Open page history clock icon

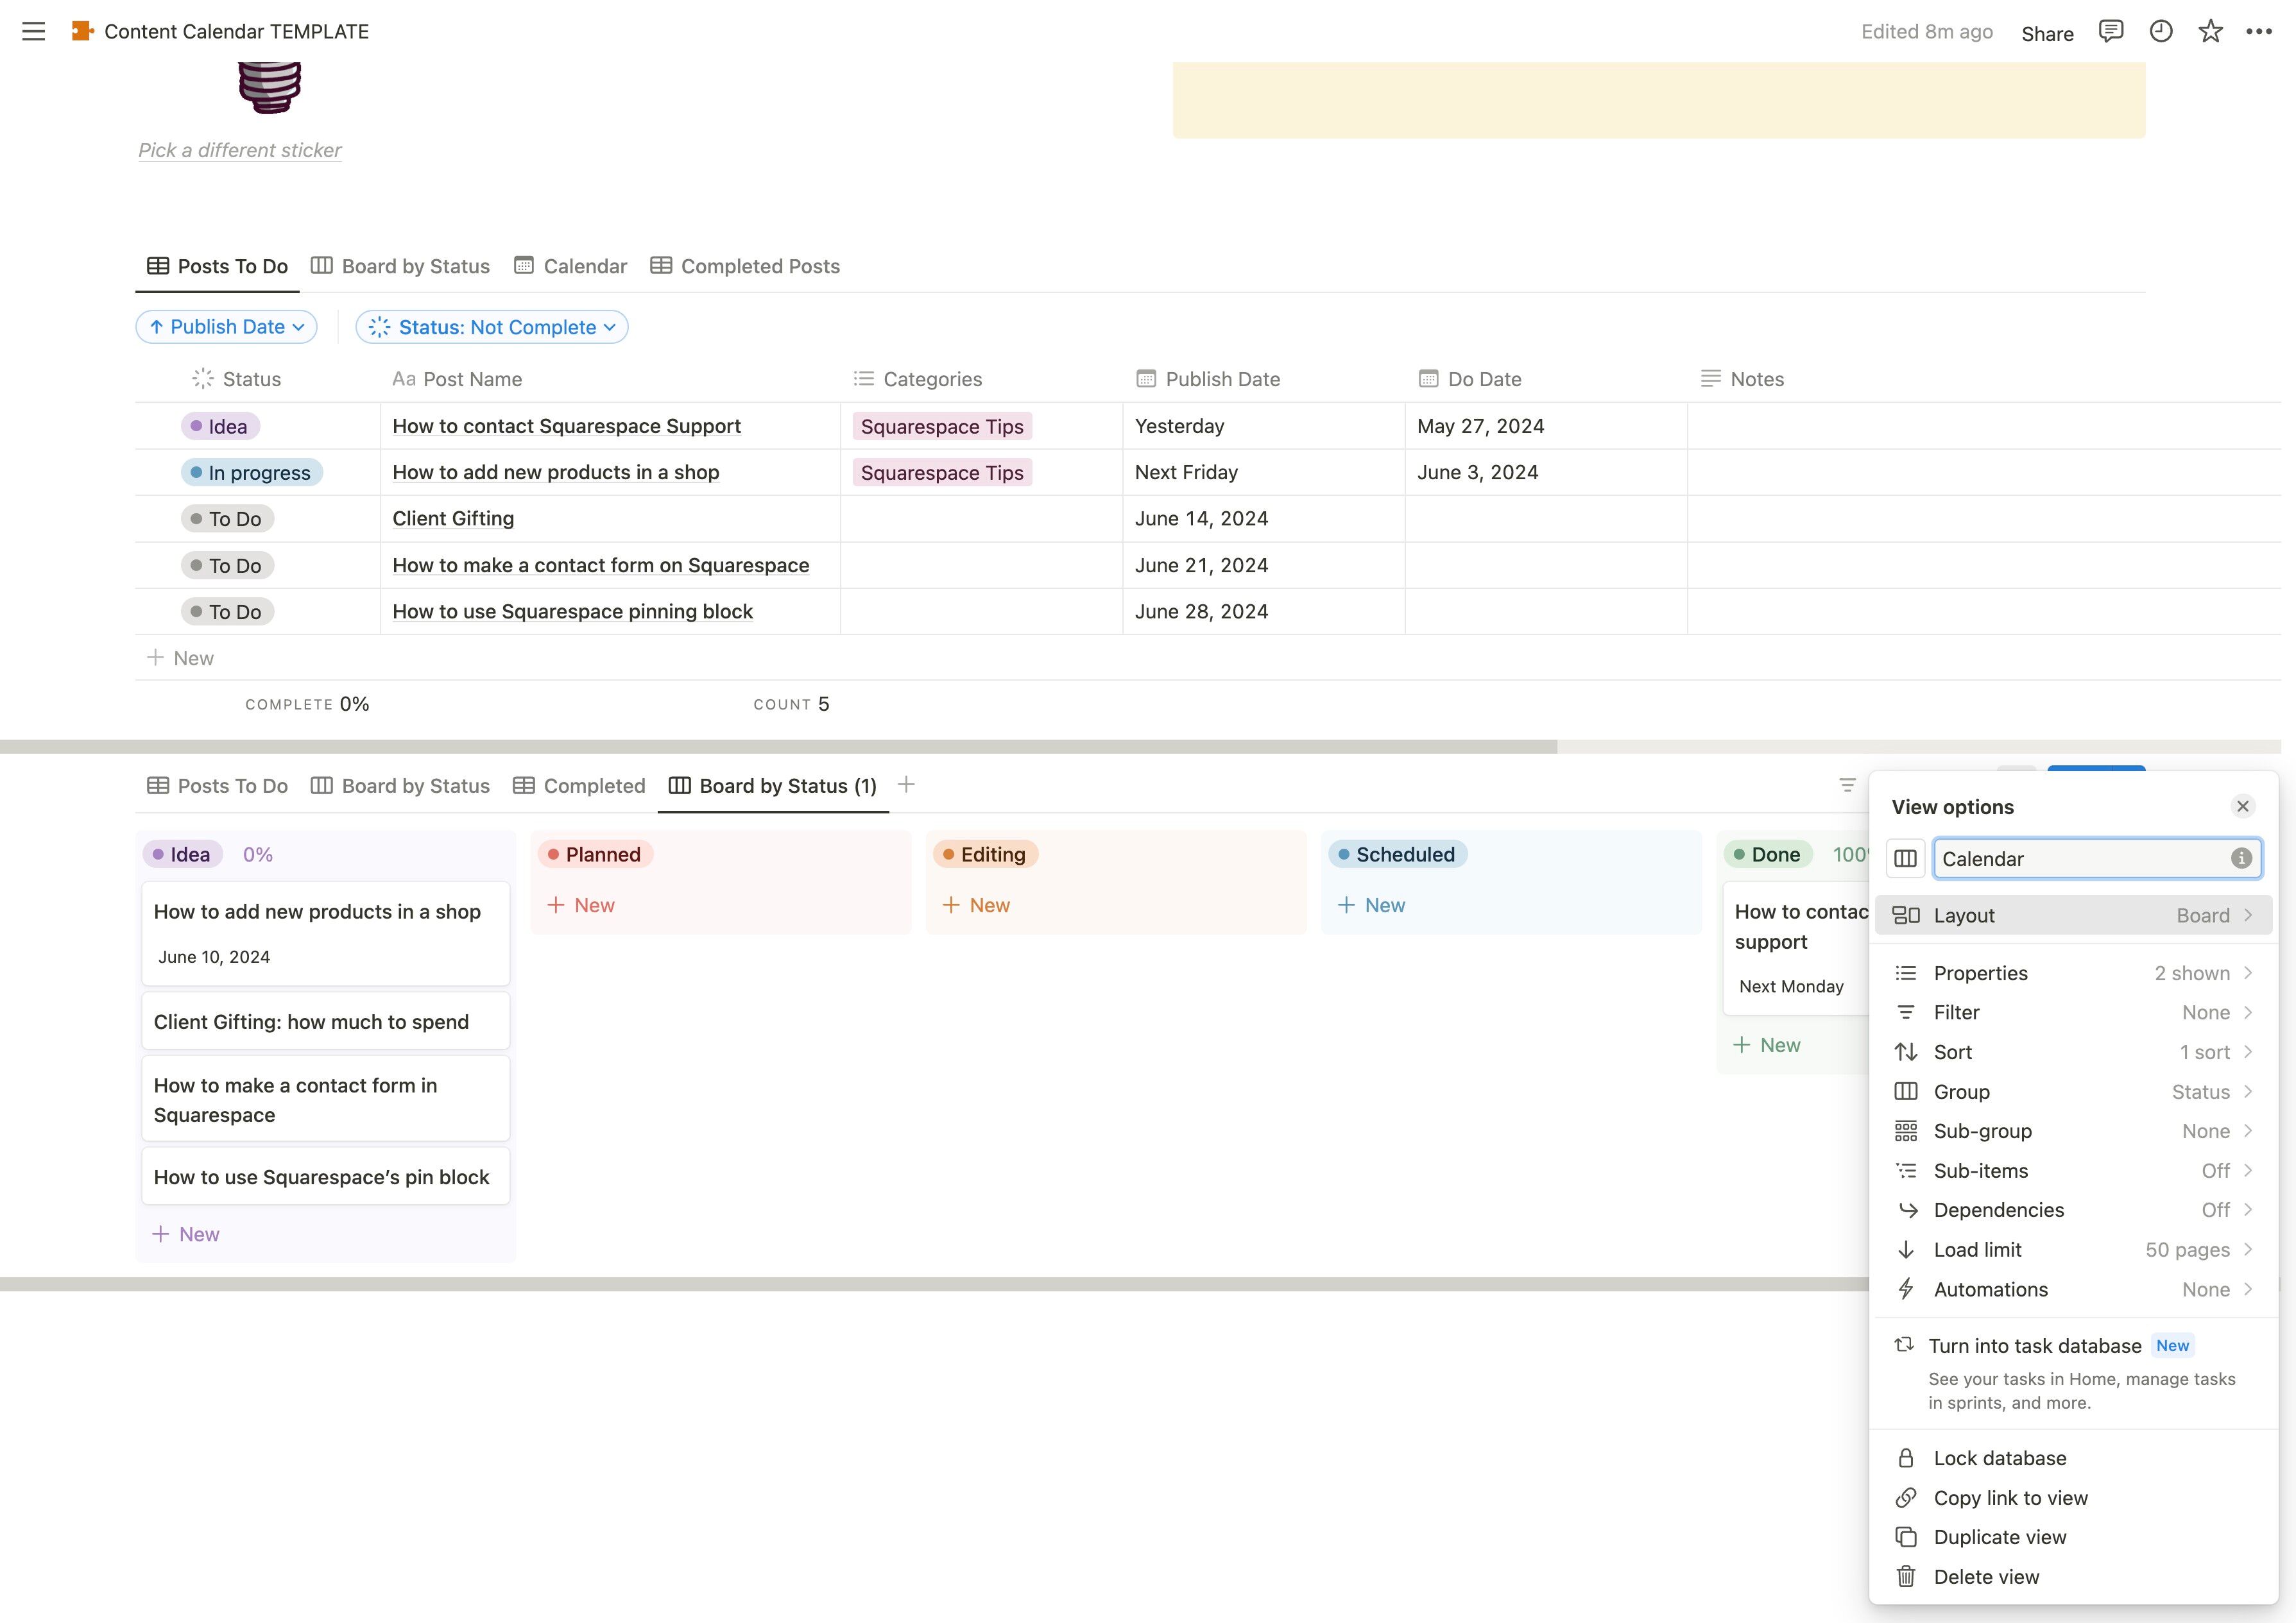[2160, 31]
